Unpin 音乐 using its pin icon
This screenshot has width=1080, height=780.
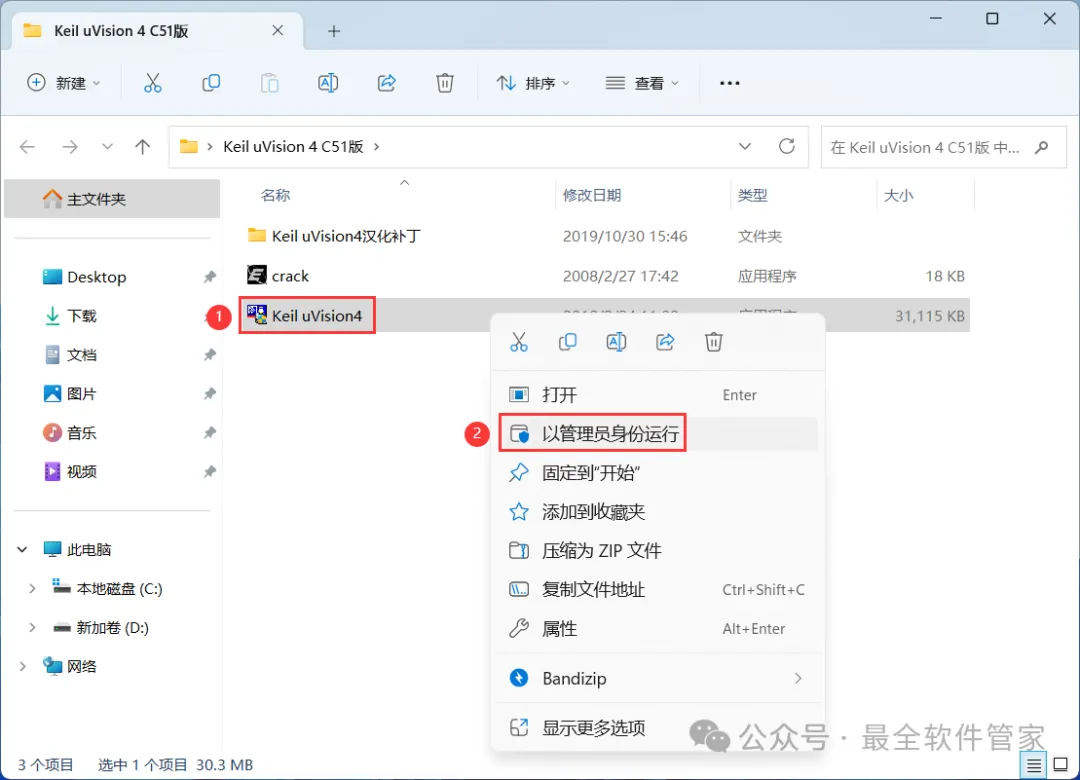pyautogui.click(x=209, y=433)
